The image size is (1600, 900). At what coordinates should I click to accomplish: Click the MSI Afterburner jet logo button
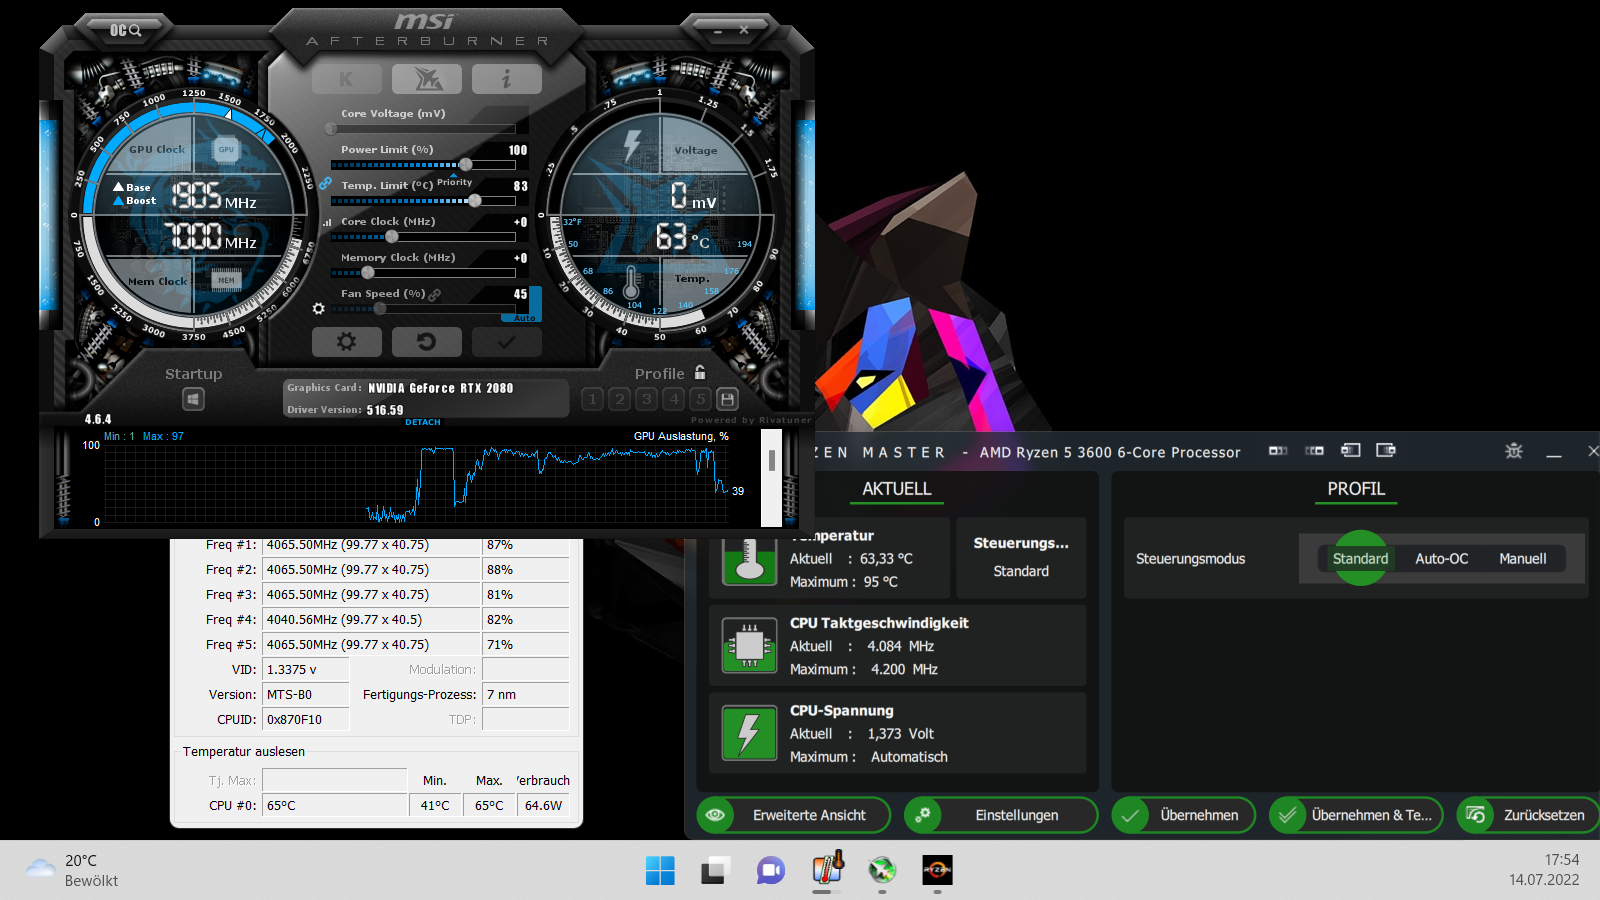427,79
